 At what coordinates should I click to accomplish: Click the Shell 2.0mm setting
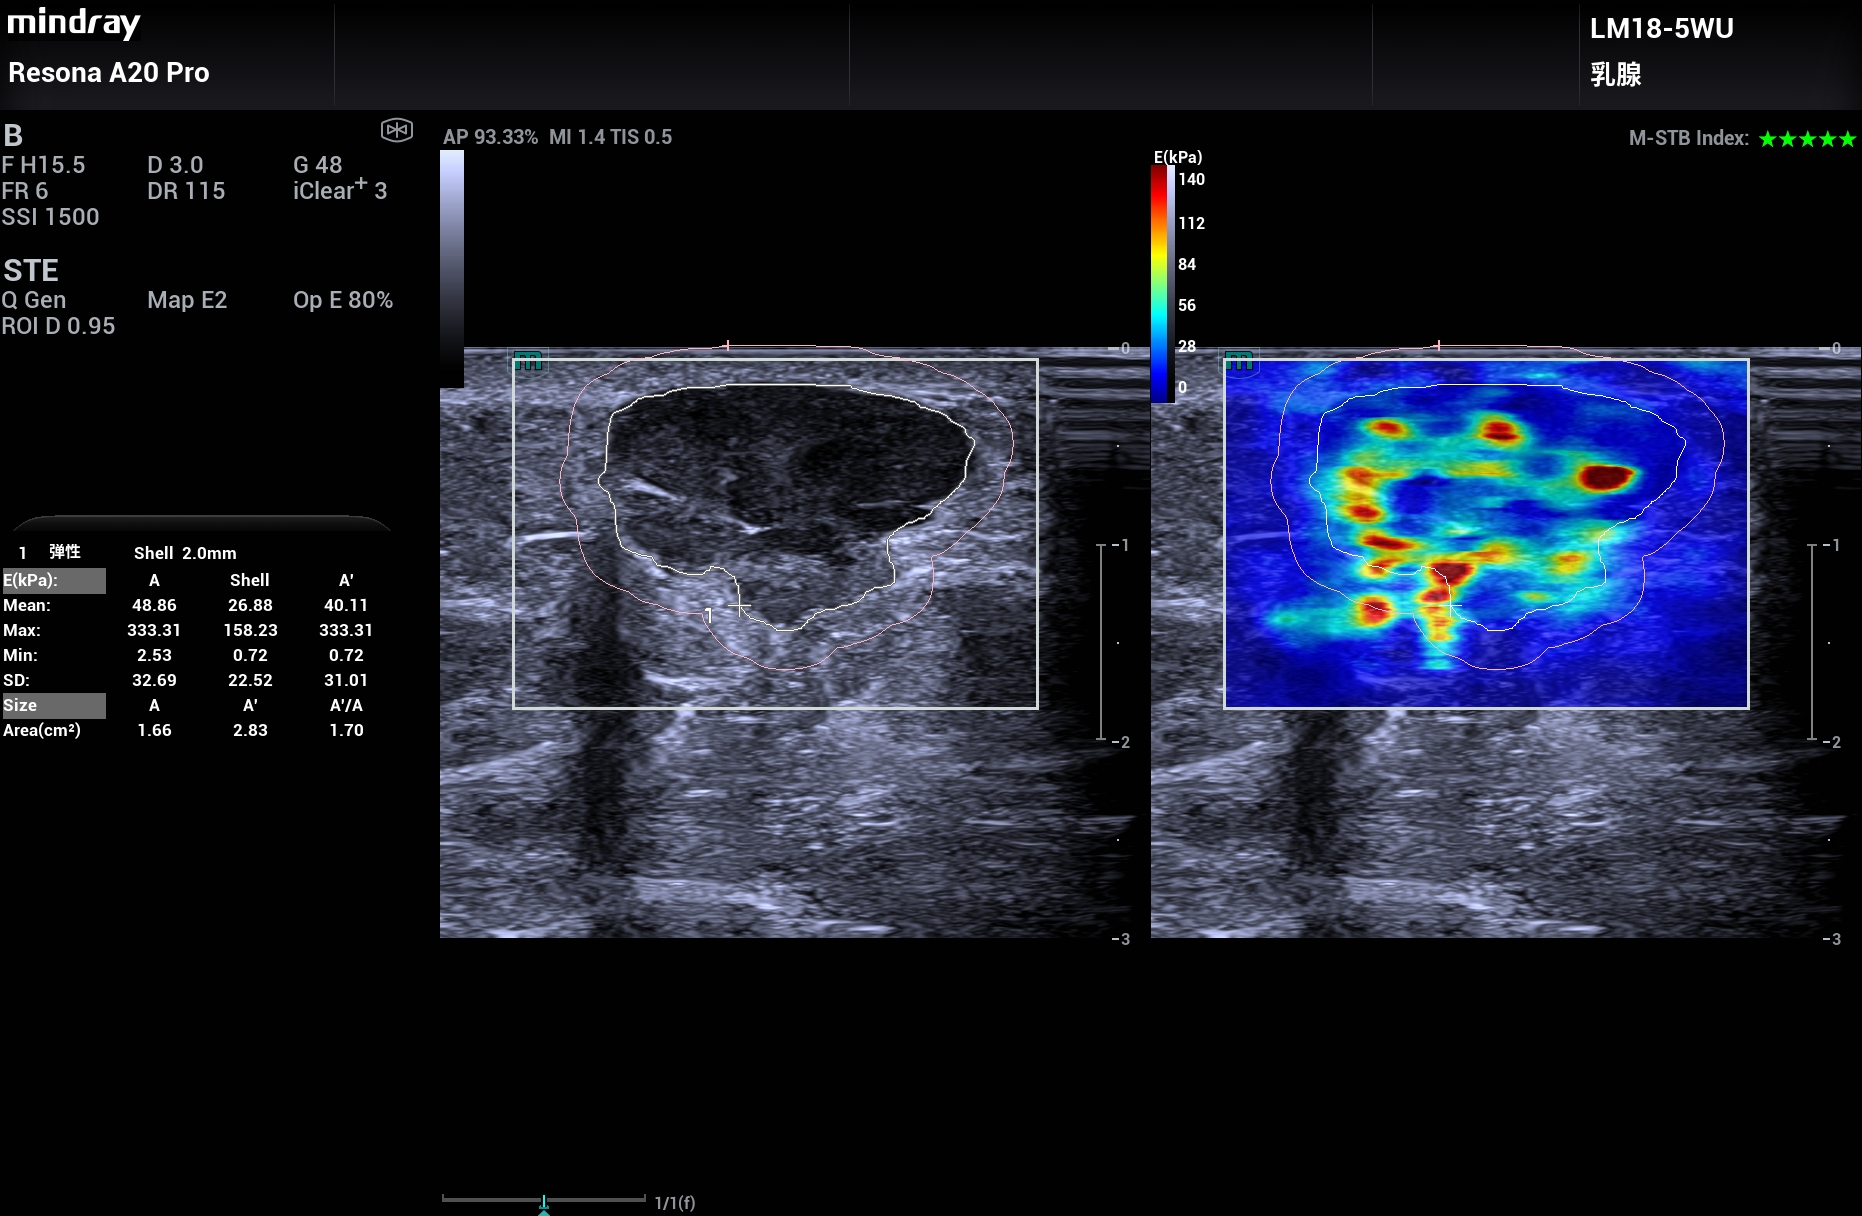185,553
